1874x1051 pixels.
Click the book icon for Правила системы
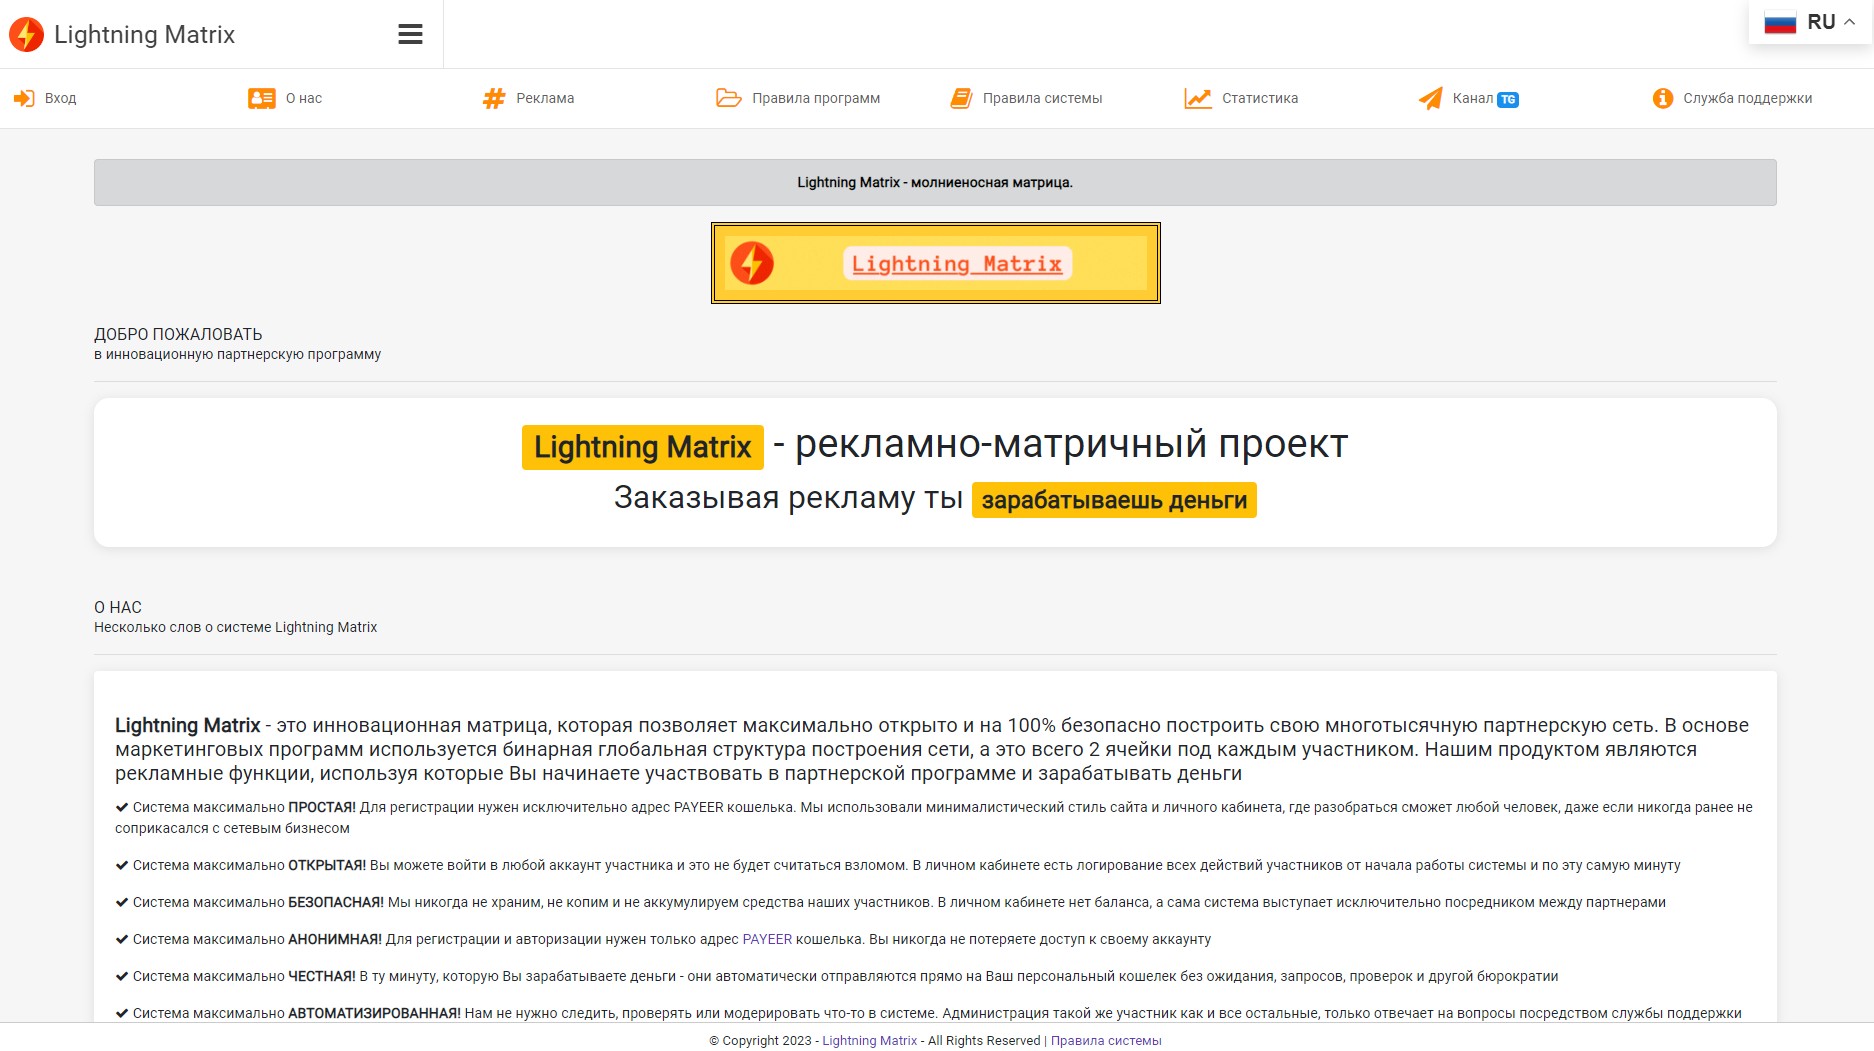[961, 98]
